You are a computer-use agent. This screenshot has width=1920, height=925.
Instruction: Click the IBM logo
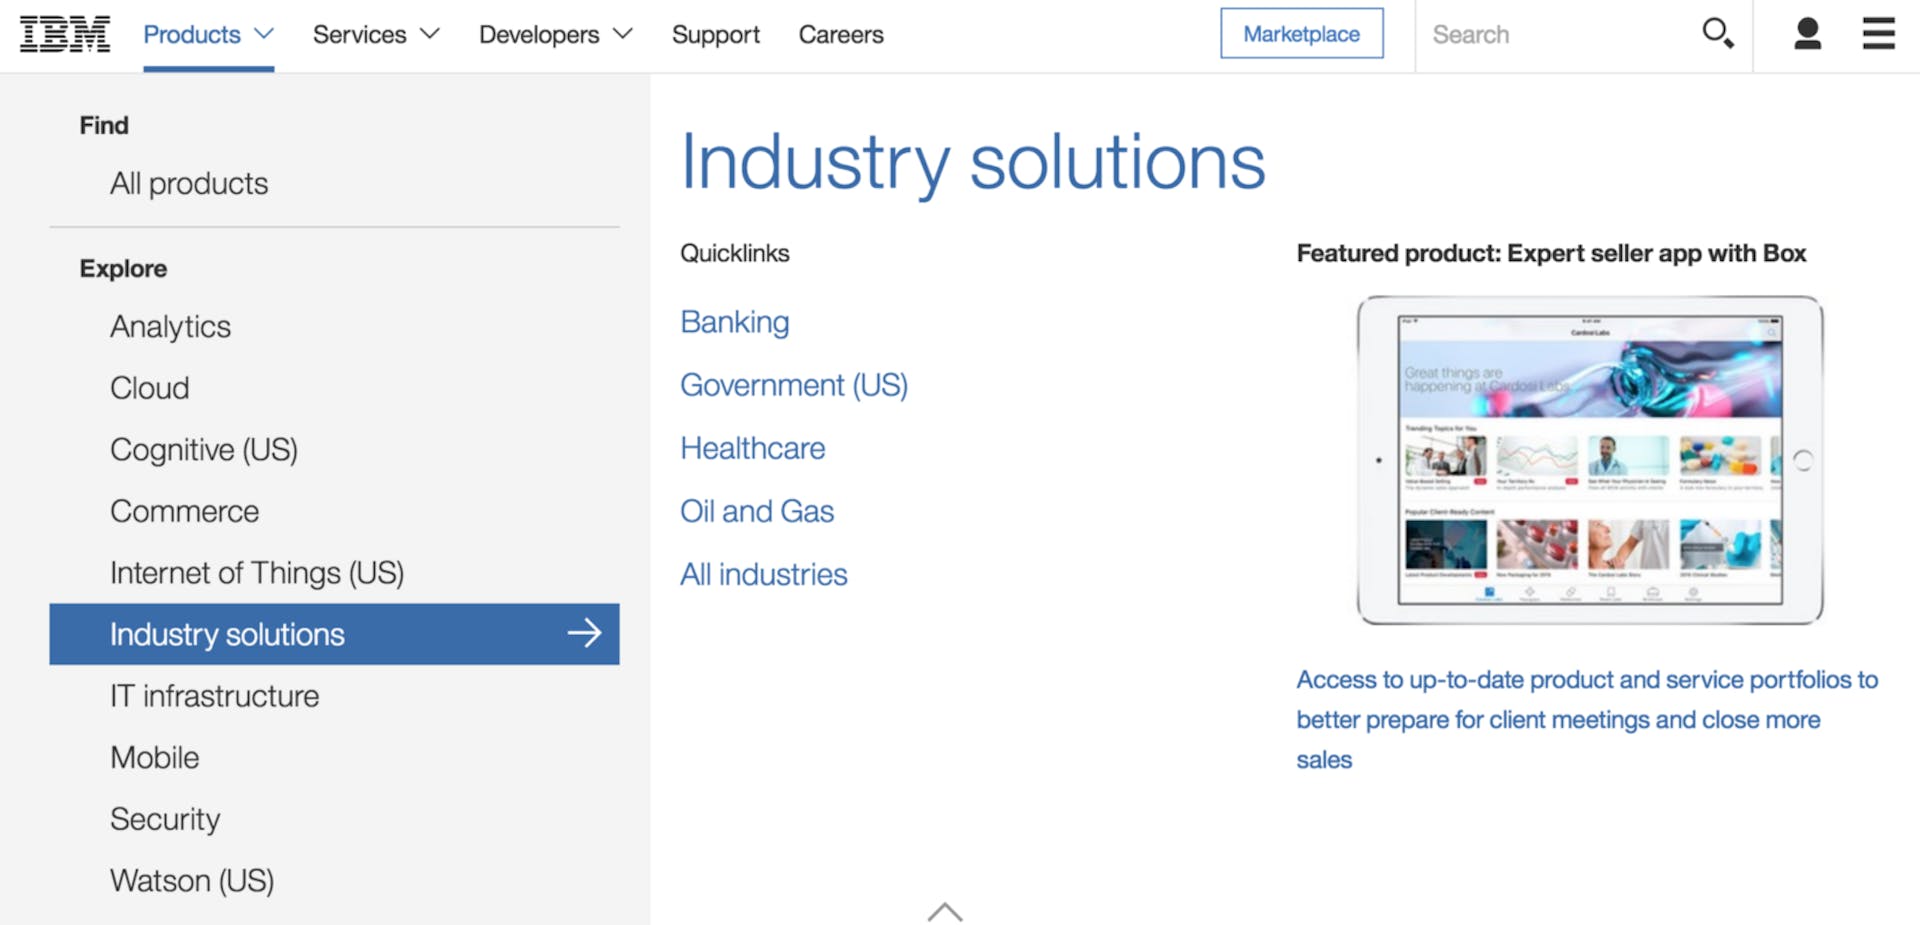pos(65,34)
